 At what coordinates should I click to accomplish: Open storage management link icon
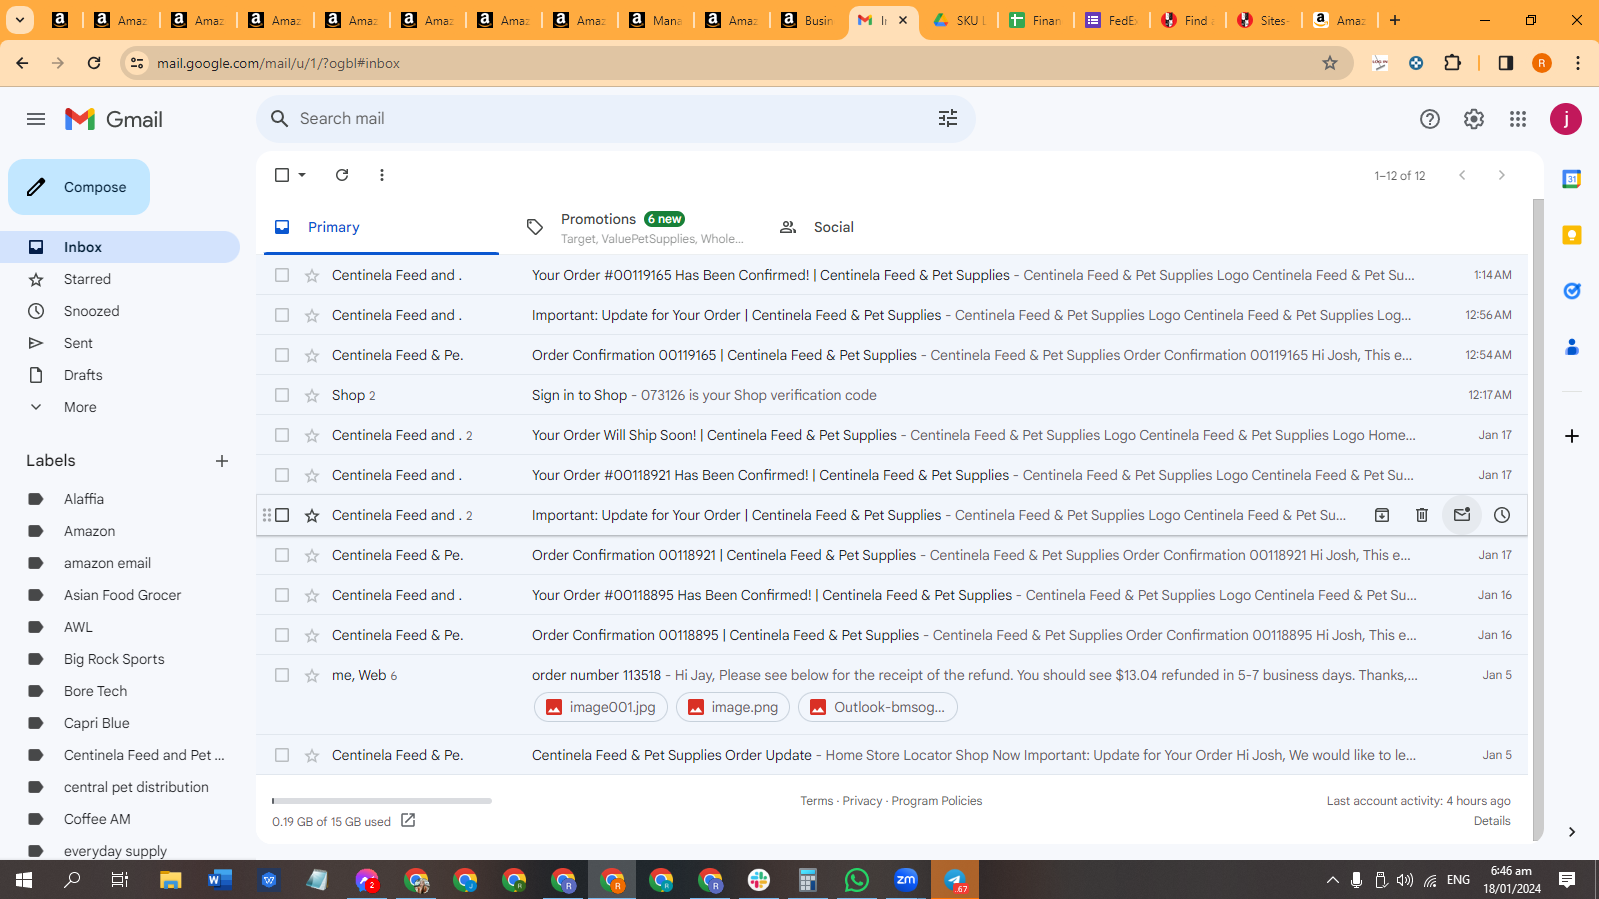click(x=408, y=821)
